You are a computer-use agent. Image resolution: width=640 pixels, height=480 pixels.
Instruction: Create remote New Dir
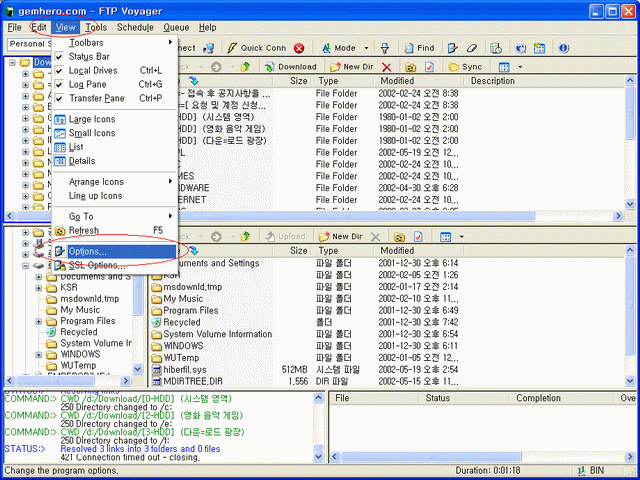[x=351, y=67]
